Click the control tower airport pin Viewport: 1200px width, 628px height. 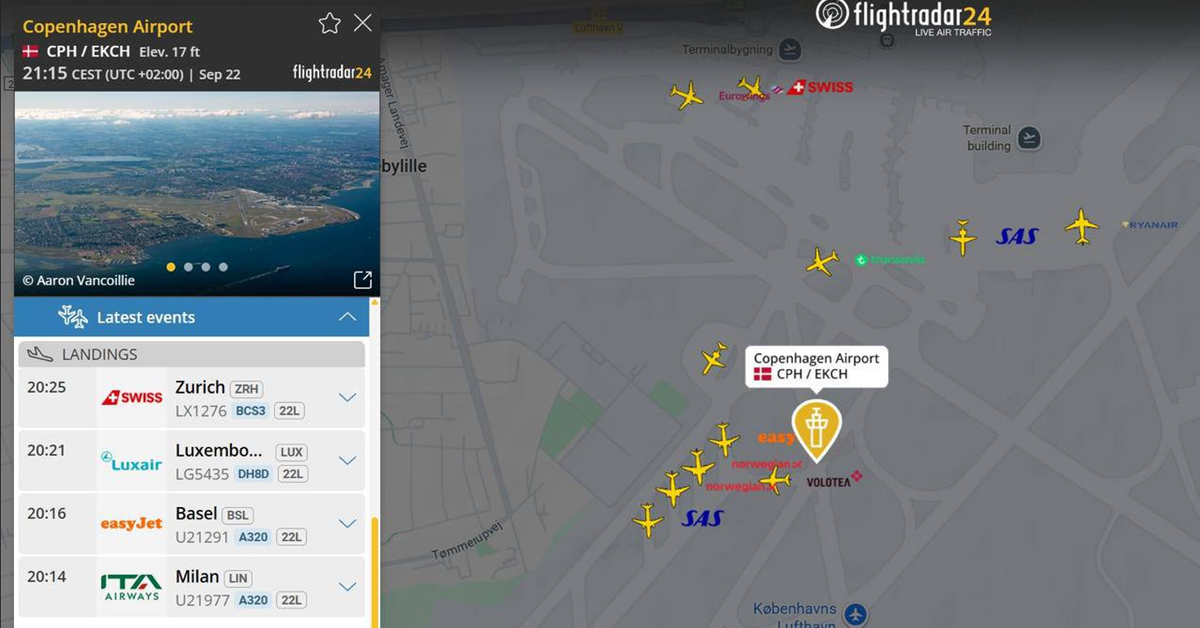coord(816,429)
